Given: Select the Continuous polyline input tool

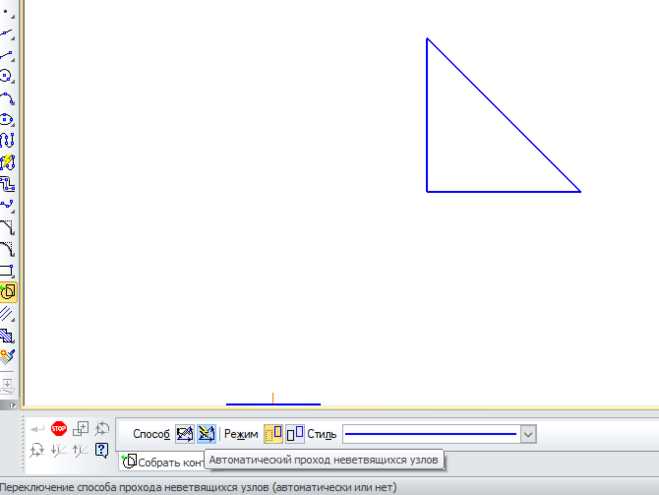Looking at the screenshot, I should tap(7, 184).
